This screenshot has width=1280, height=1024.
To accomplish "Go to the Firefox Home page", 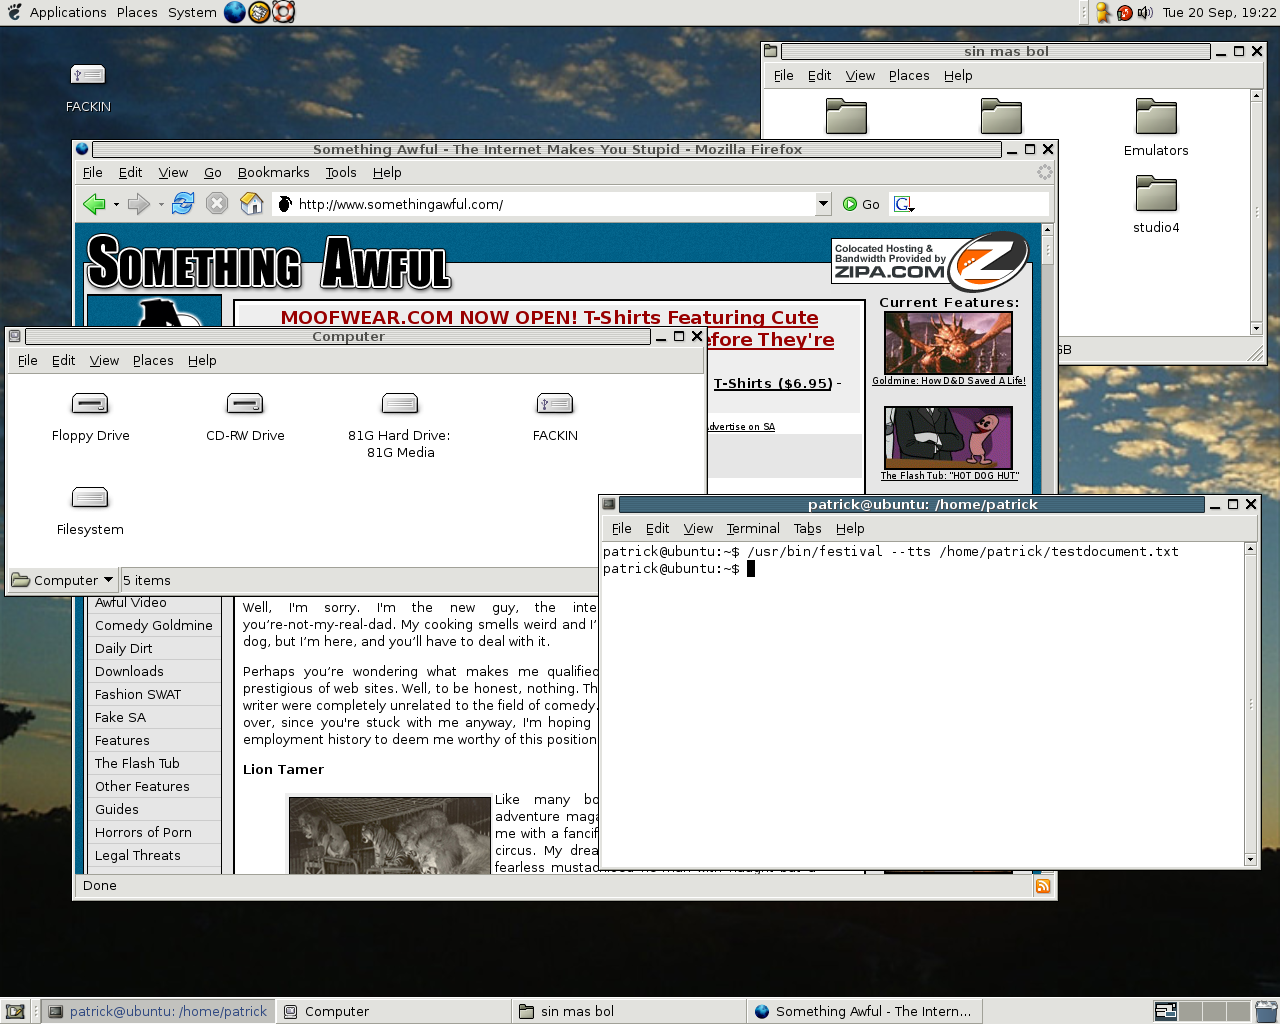I will point(252,204).
